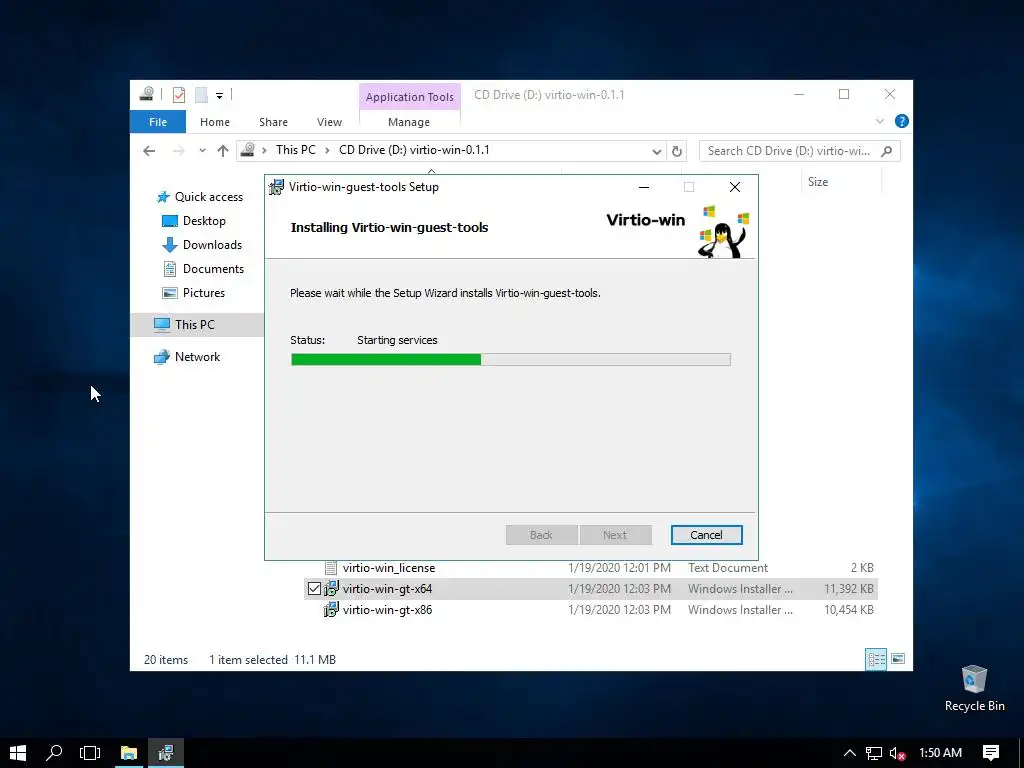The height and width of the screenshot is (768, 1024).
Task: Toggle checkbox for virtio-win-gt-x64
Action: click(314, 589)
